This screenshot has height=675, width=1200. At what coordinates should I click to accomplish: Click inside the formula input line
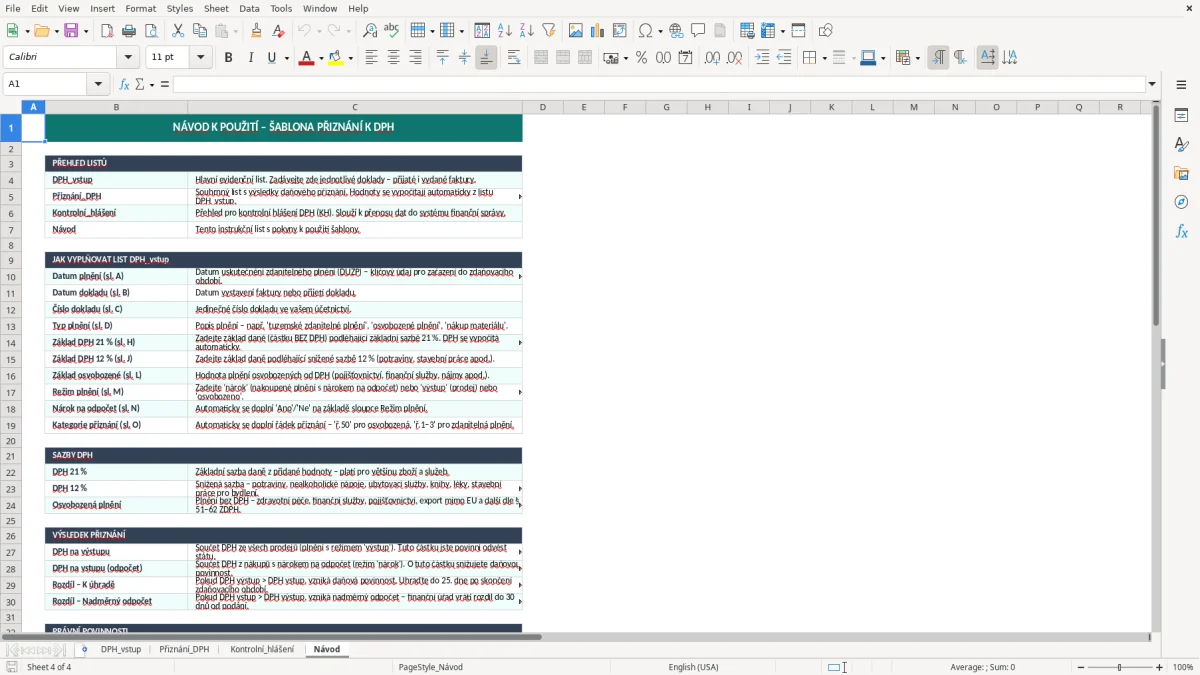click(658, 84)
